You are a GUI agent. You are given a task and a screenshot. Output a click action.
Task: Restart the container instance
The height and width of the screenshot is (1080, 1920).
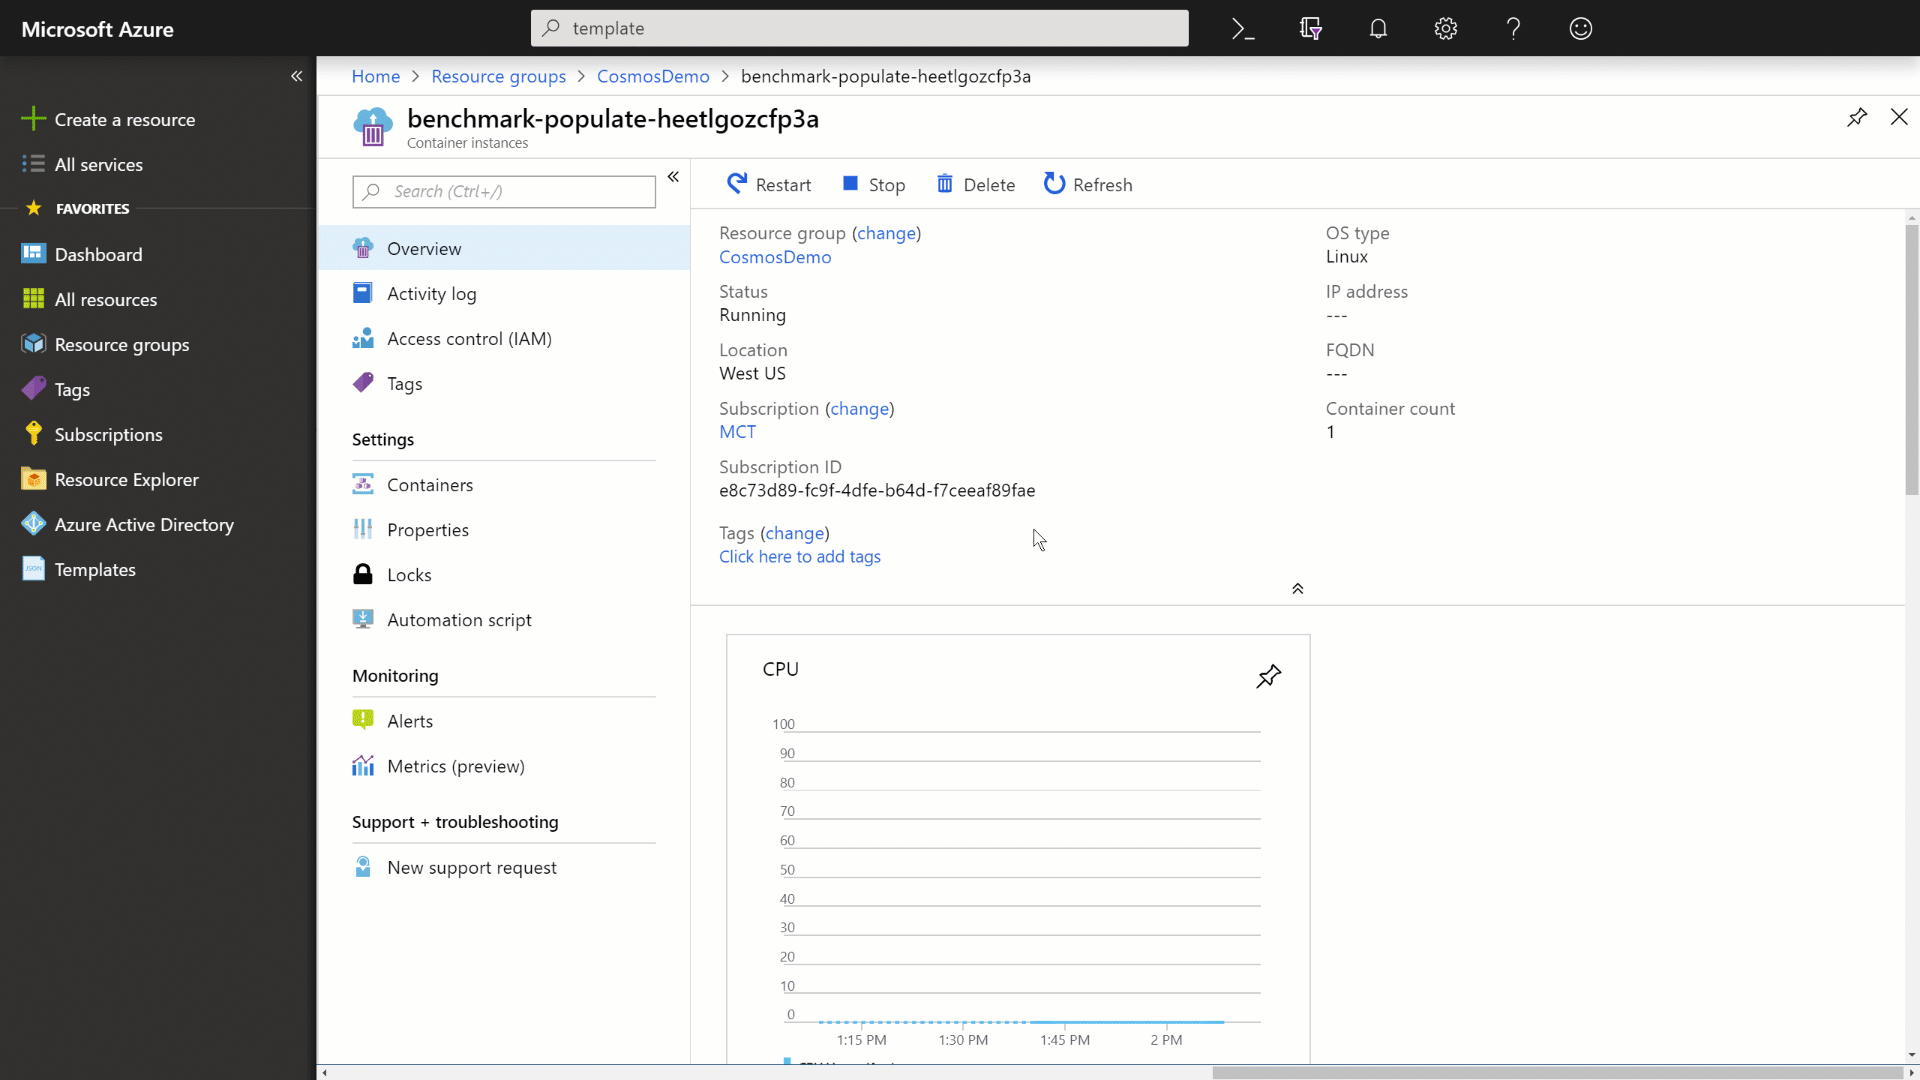[x=768, y=185]
